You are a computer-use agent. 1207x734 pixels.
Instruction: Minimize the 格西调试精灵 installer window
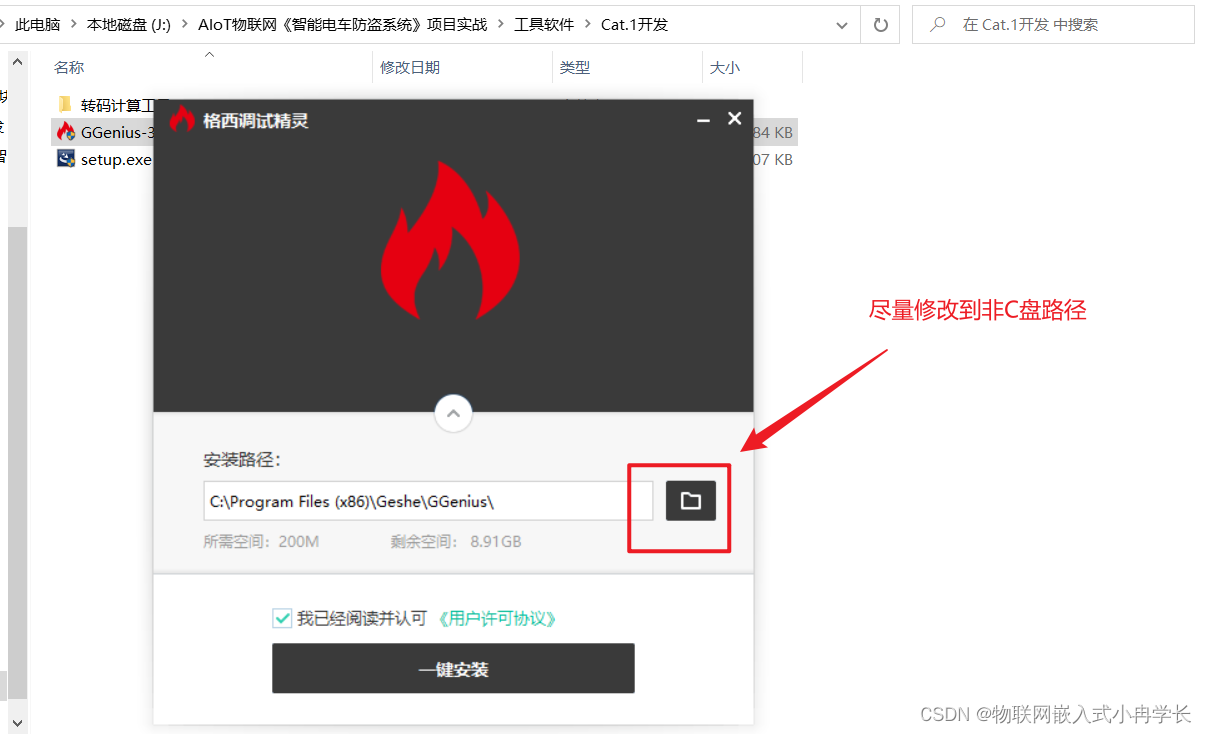click(704, 119)
